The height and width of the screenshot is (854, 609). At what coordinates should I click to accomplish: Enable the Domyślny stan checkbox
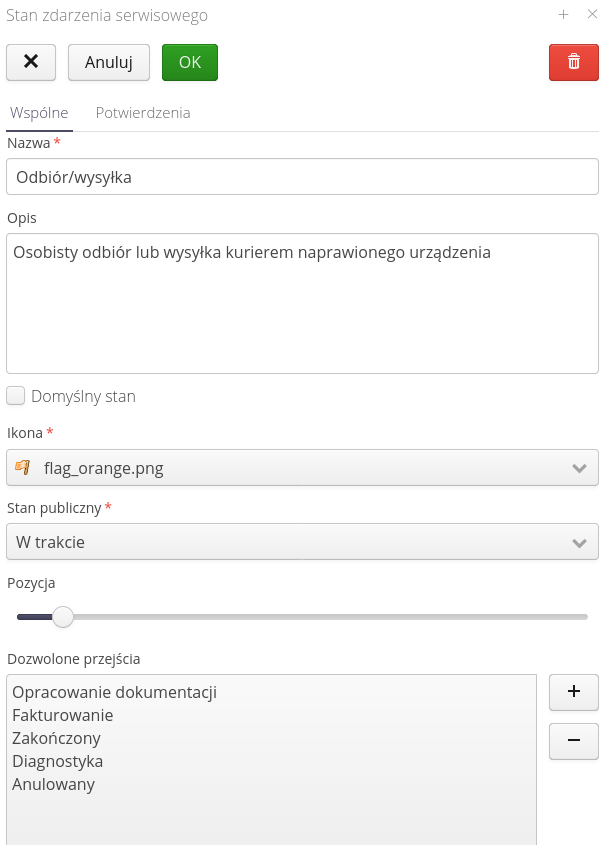[x=16, y=395]
